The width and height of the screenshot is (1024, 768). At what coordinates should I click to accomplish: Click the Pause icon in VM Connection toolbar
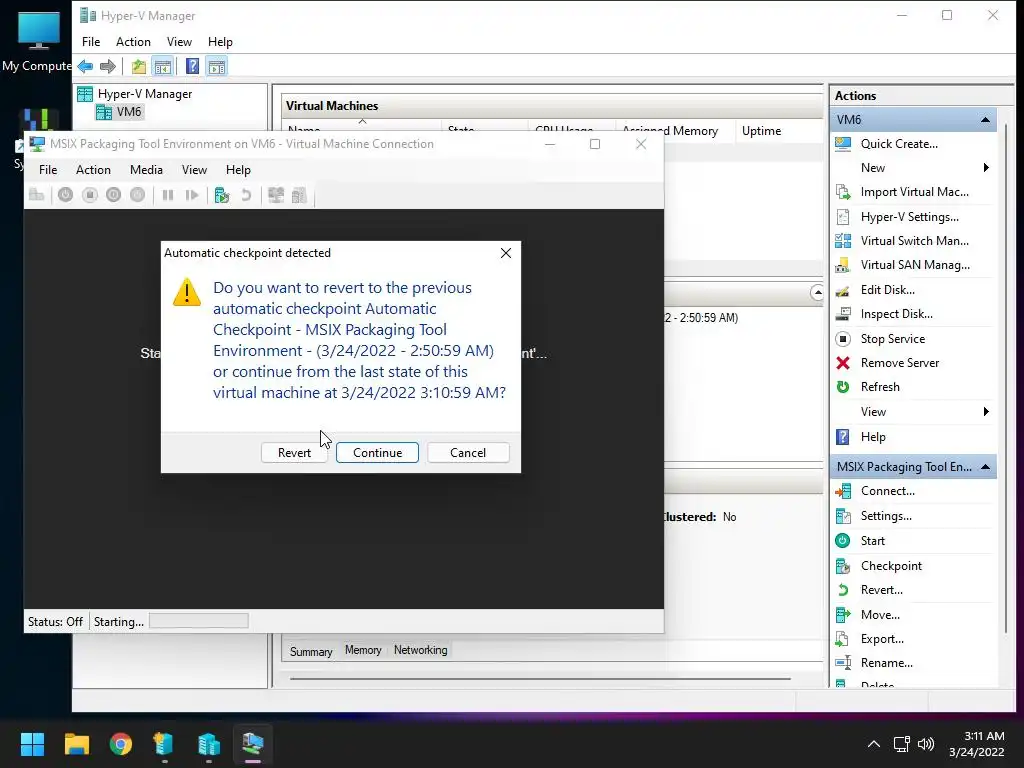(x=168, y=195)
